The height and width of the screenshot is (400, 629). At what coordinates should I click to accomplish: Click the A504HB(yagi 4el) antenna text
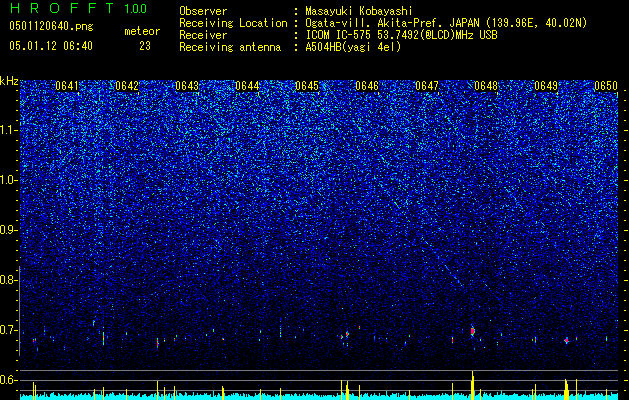point(353,47)
